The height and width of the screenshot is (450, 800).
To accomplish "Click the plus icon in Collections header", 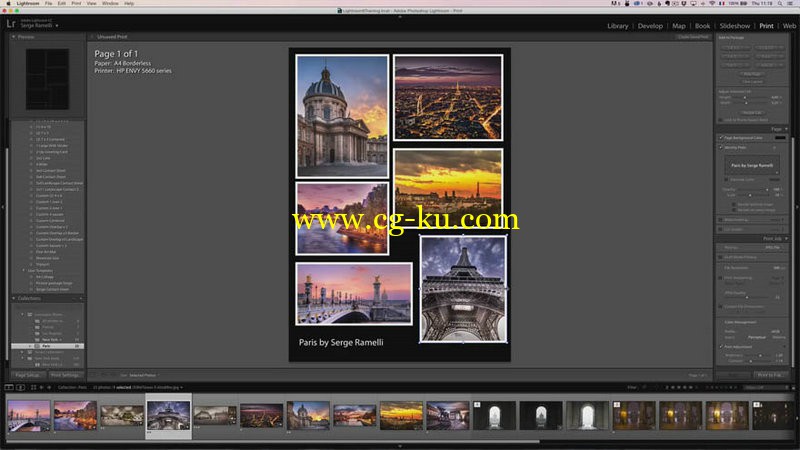I will [x=81, y=298].
